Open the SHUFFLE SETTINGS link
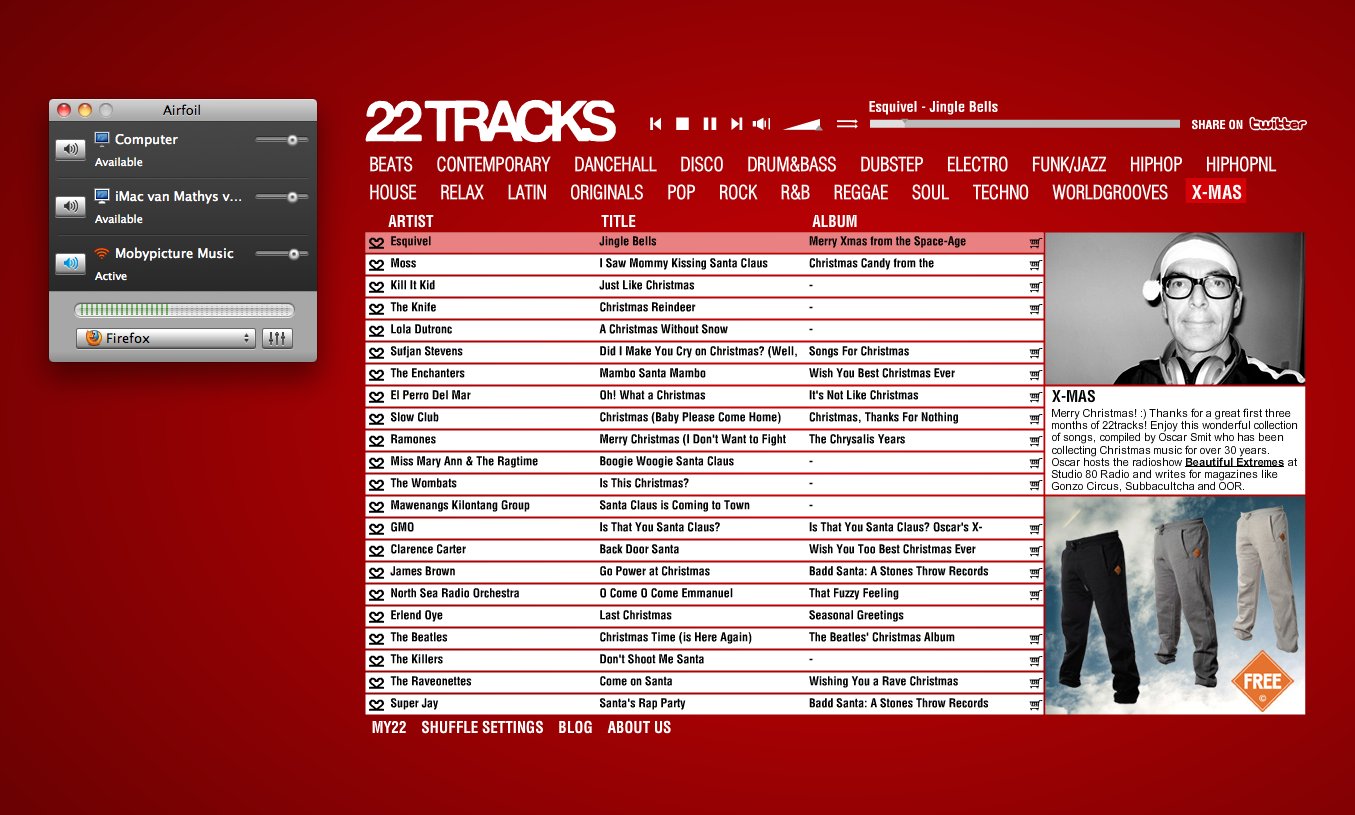This screenshot has width=1355, height=815. 482,728
